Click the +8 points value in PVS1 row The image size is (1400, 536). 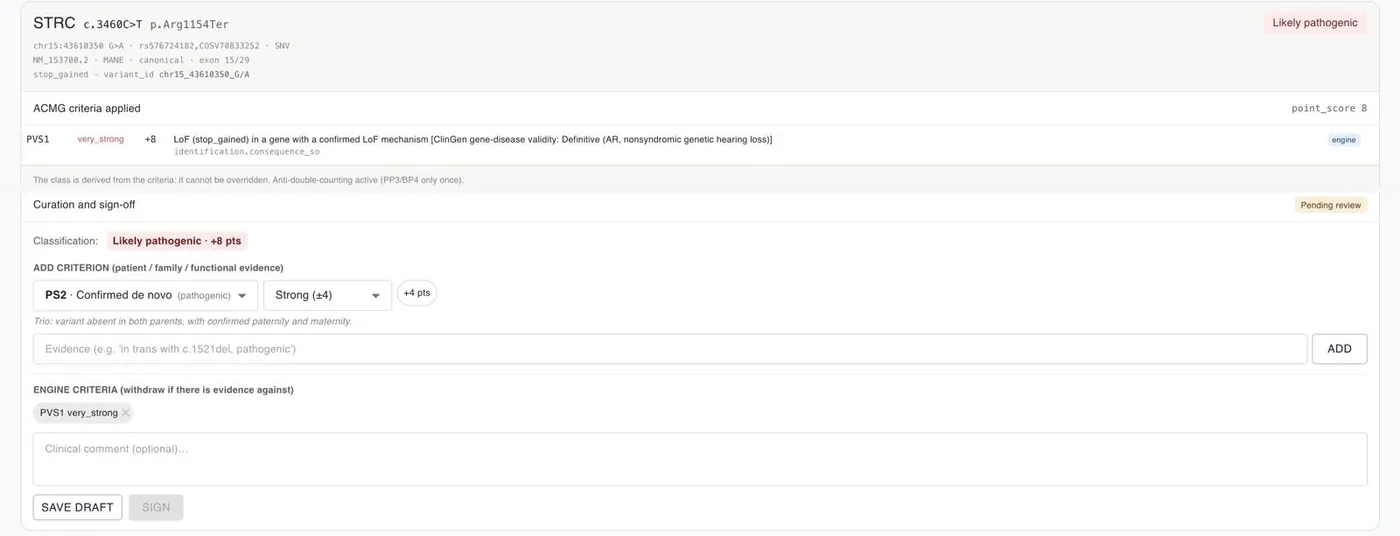click(x=150, y=139)
